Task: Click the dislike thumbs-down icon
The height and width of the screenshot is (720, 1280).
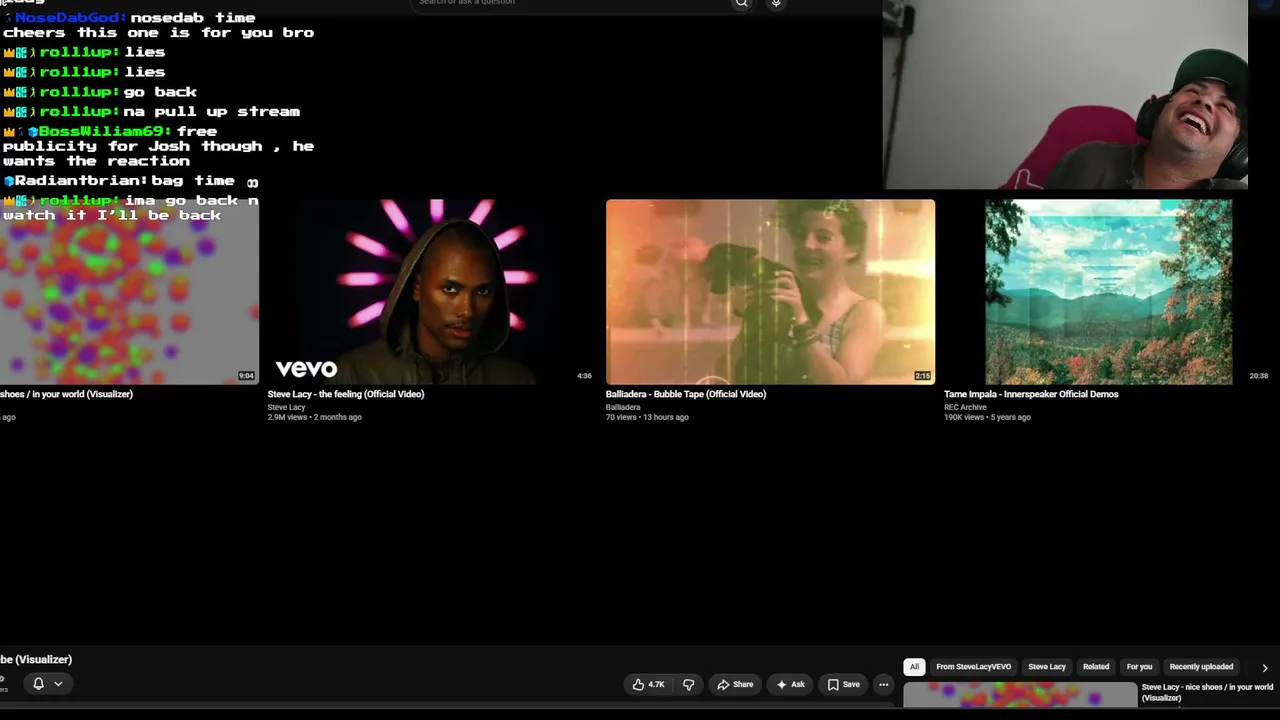Action: [688, 684]
